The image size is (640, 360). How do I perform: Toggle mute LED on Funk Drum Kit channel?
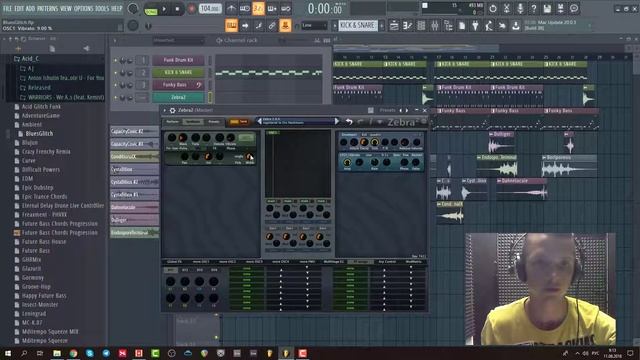click(x=116, y=60)
